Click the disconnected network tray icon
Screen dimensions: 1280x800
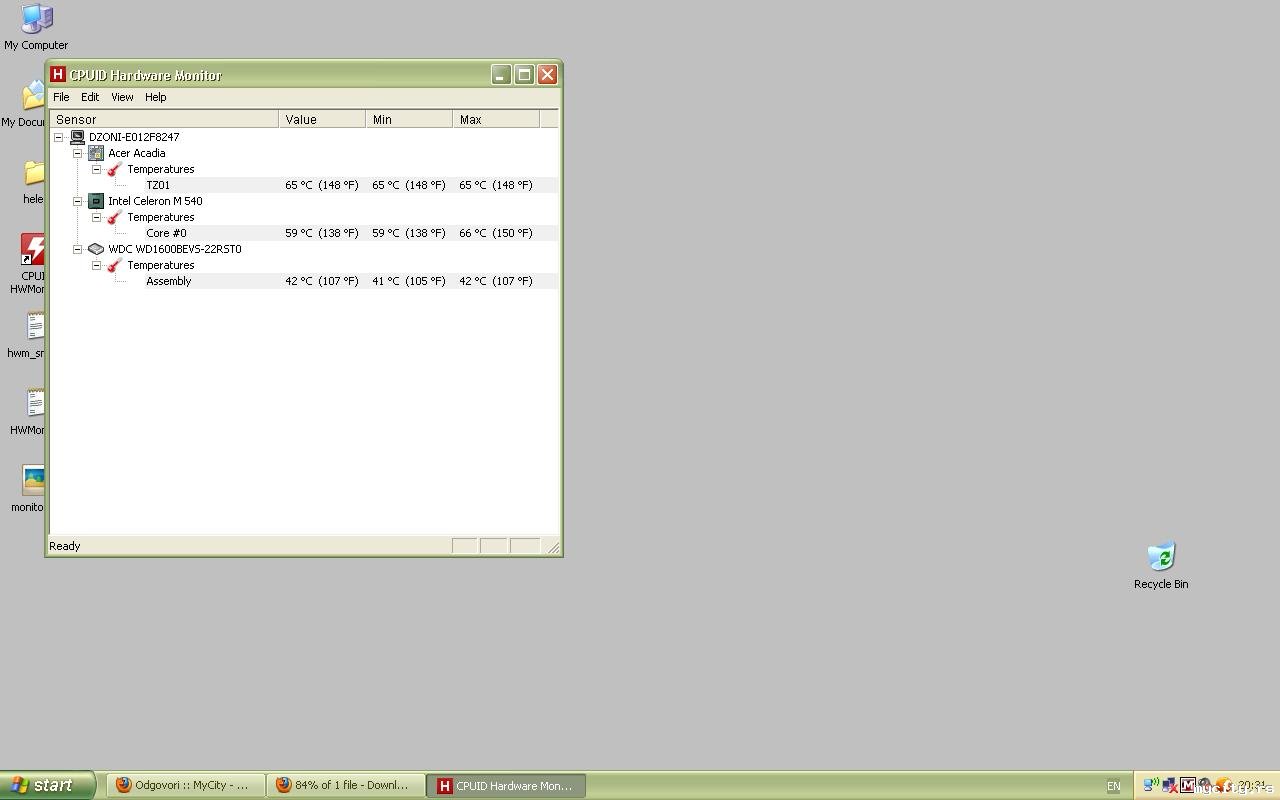(1169, 785)
